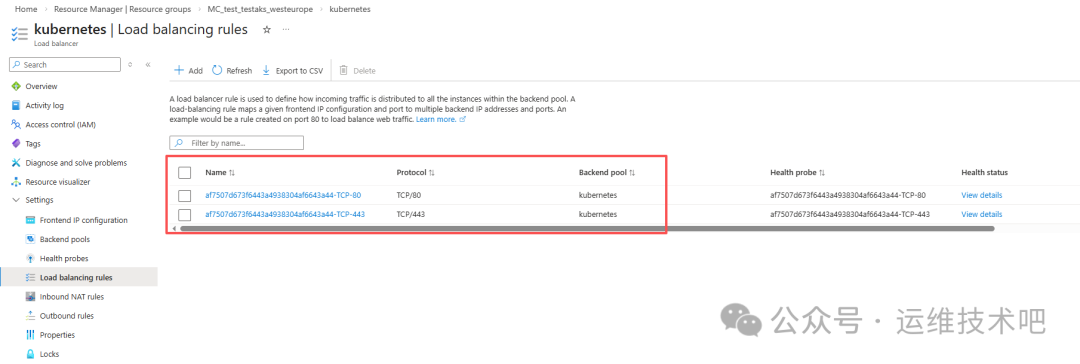The height and width of the screenshot is (364, 1080).
Task: Click the Activity log icon
Action: (x=17, y=105)
